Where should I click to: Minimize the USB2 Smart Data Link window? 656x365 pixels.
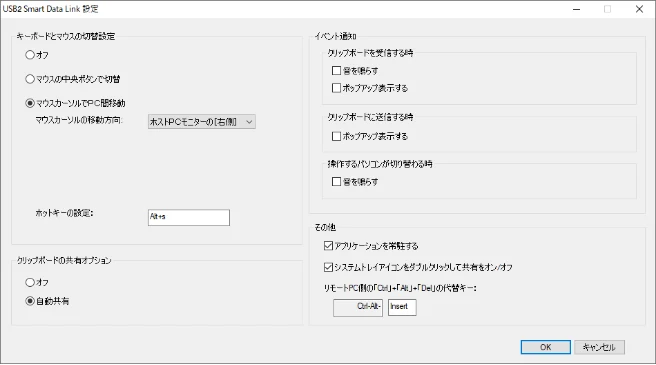[577, 9]
